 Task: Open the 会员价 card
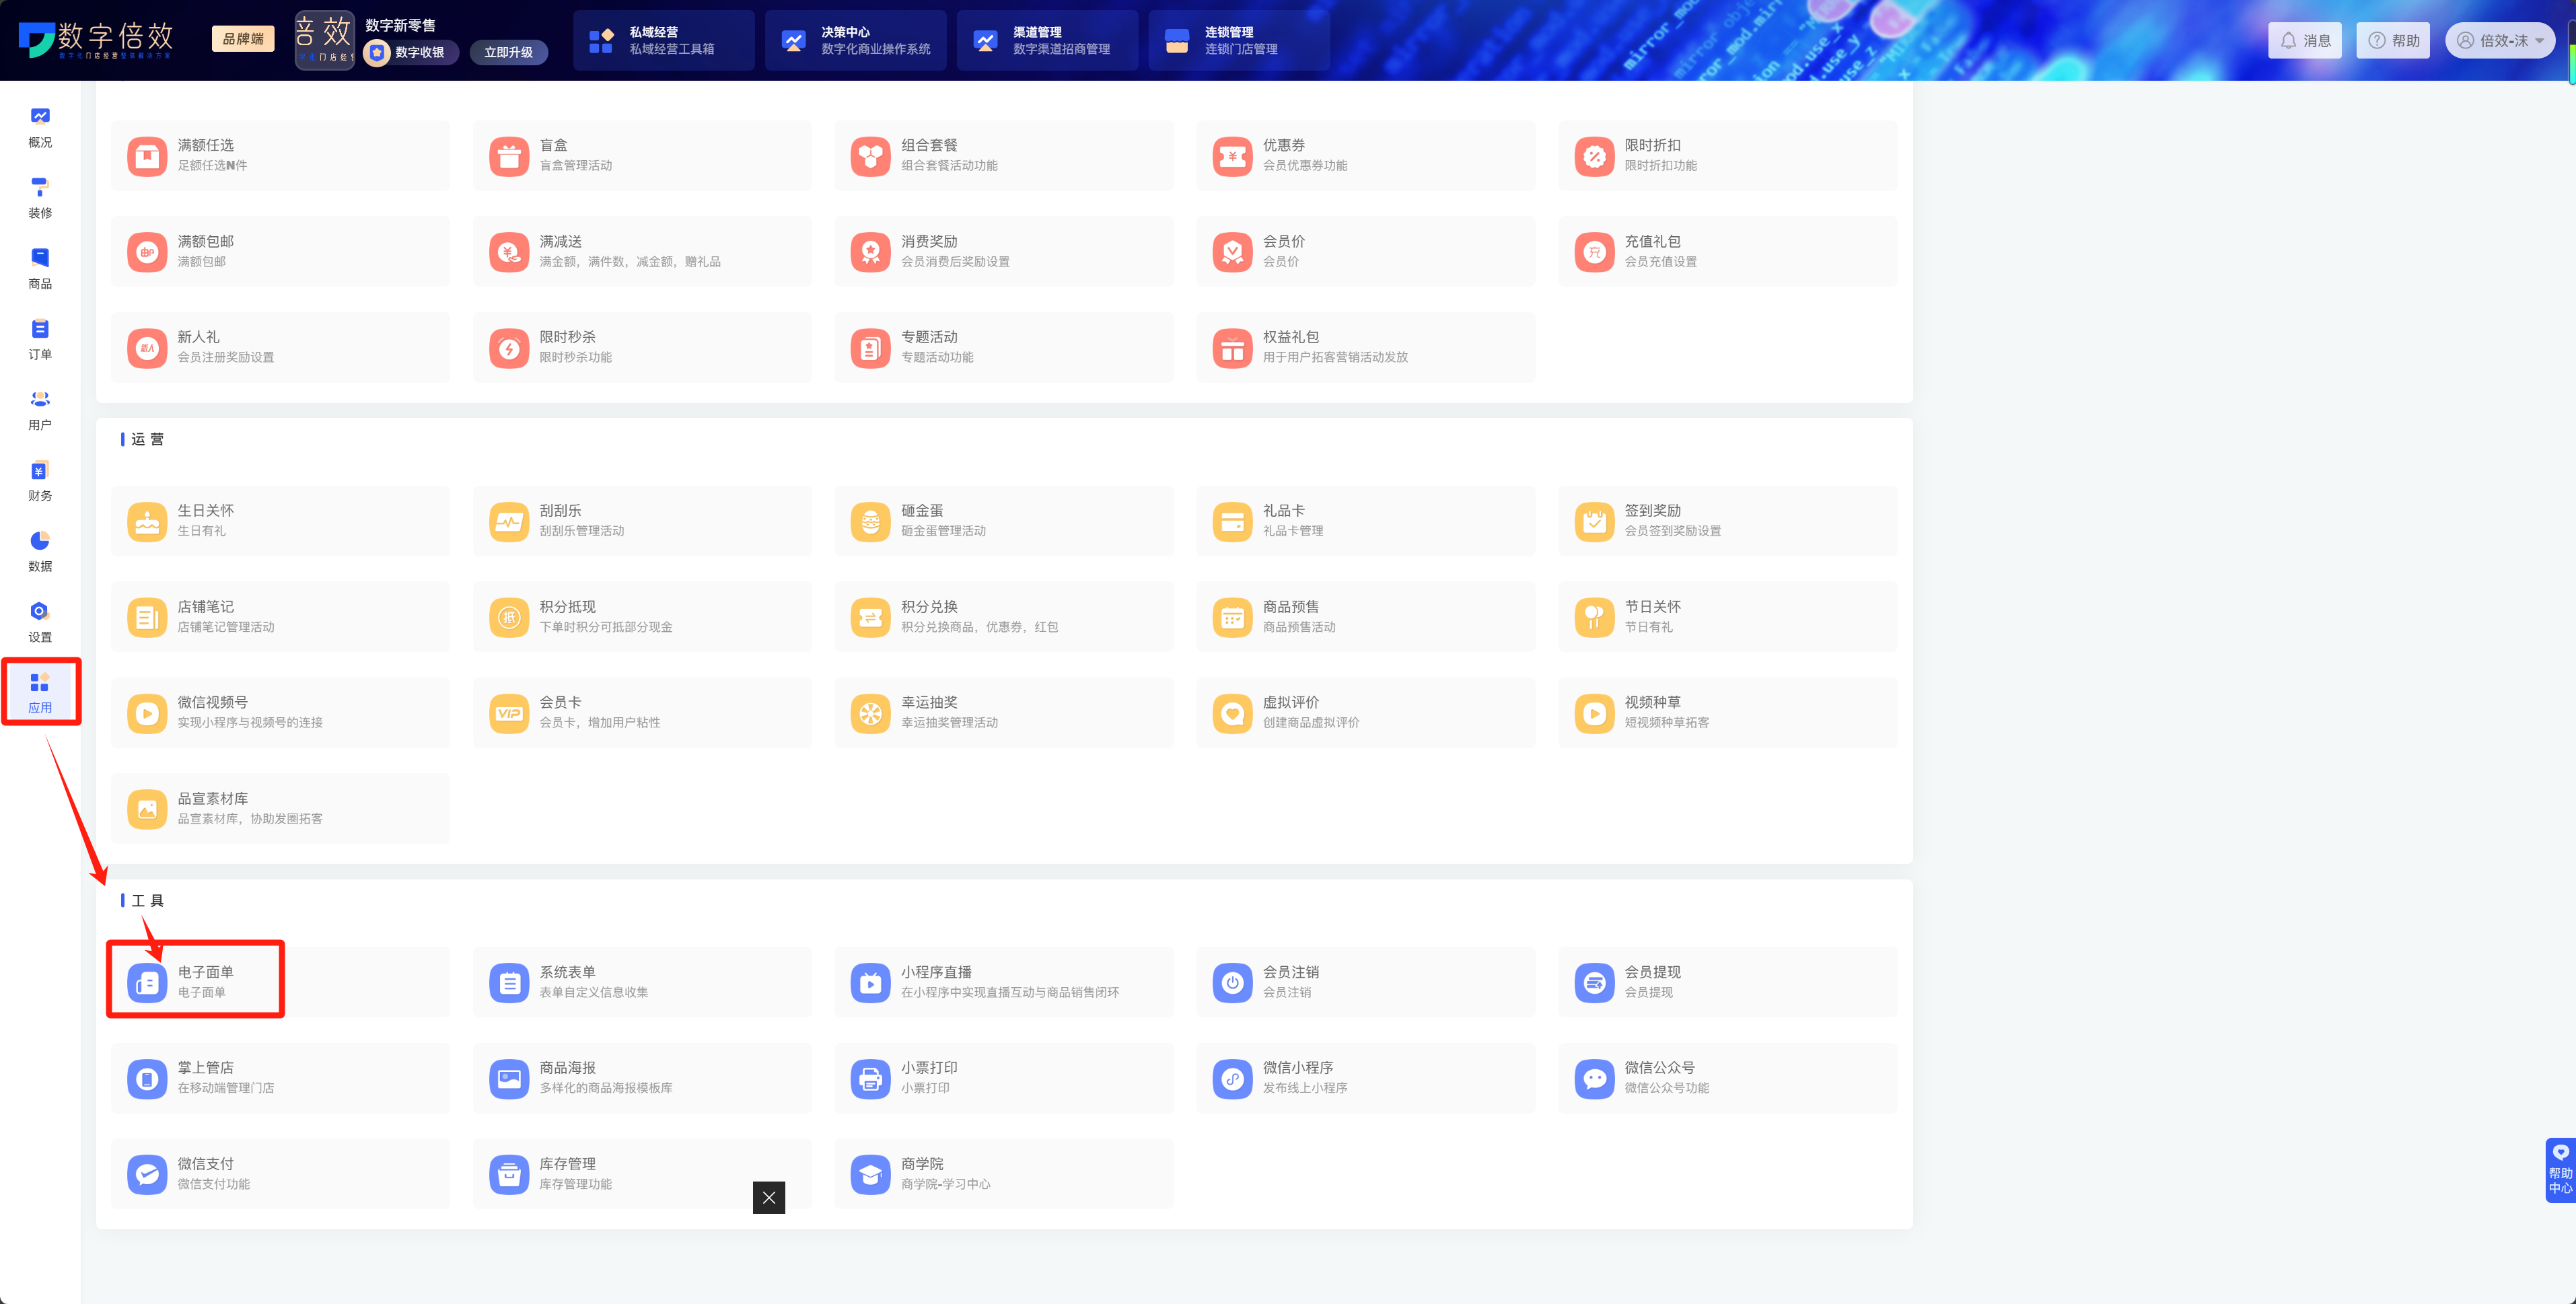pos(1365,252)
